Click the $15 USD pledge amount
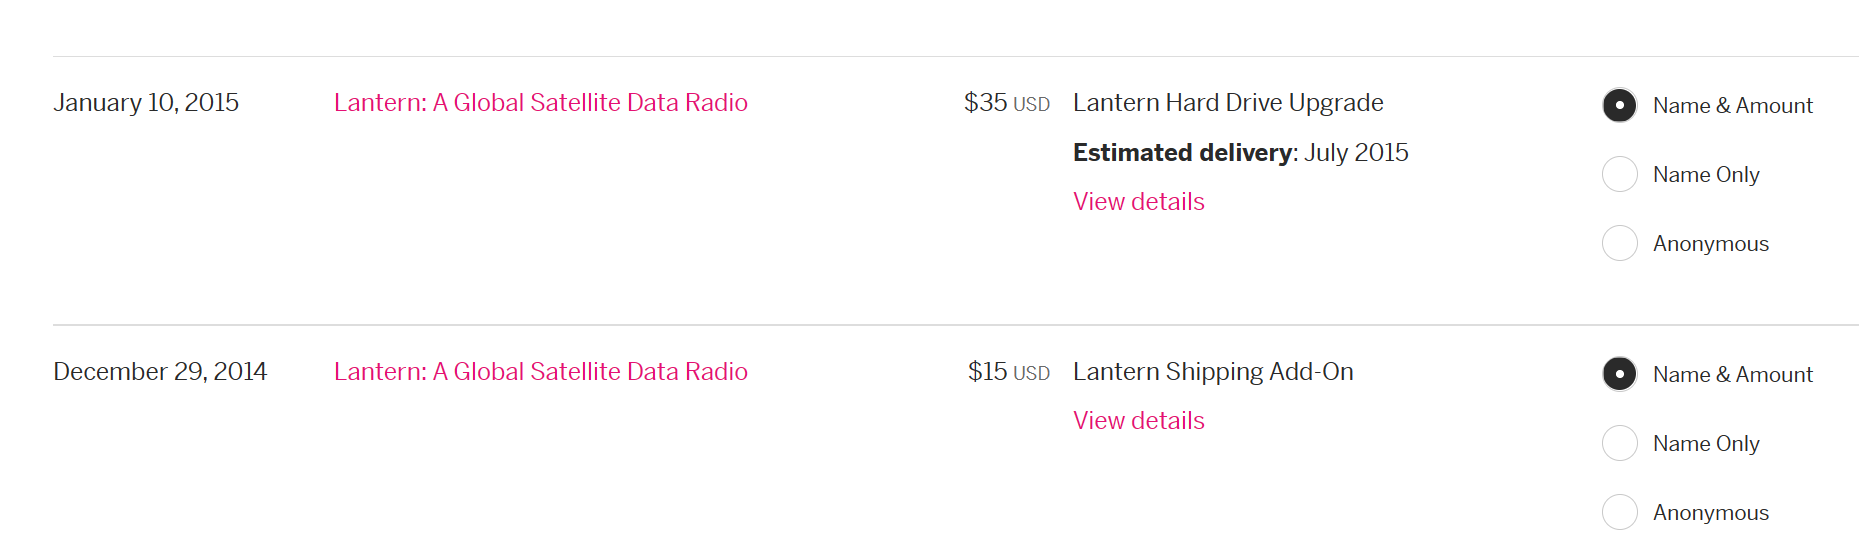Image resolution: width=1859 pixels, height=559 pixels. click(1009, 372)
